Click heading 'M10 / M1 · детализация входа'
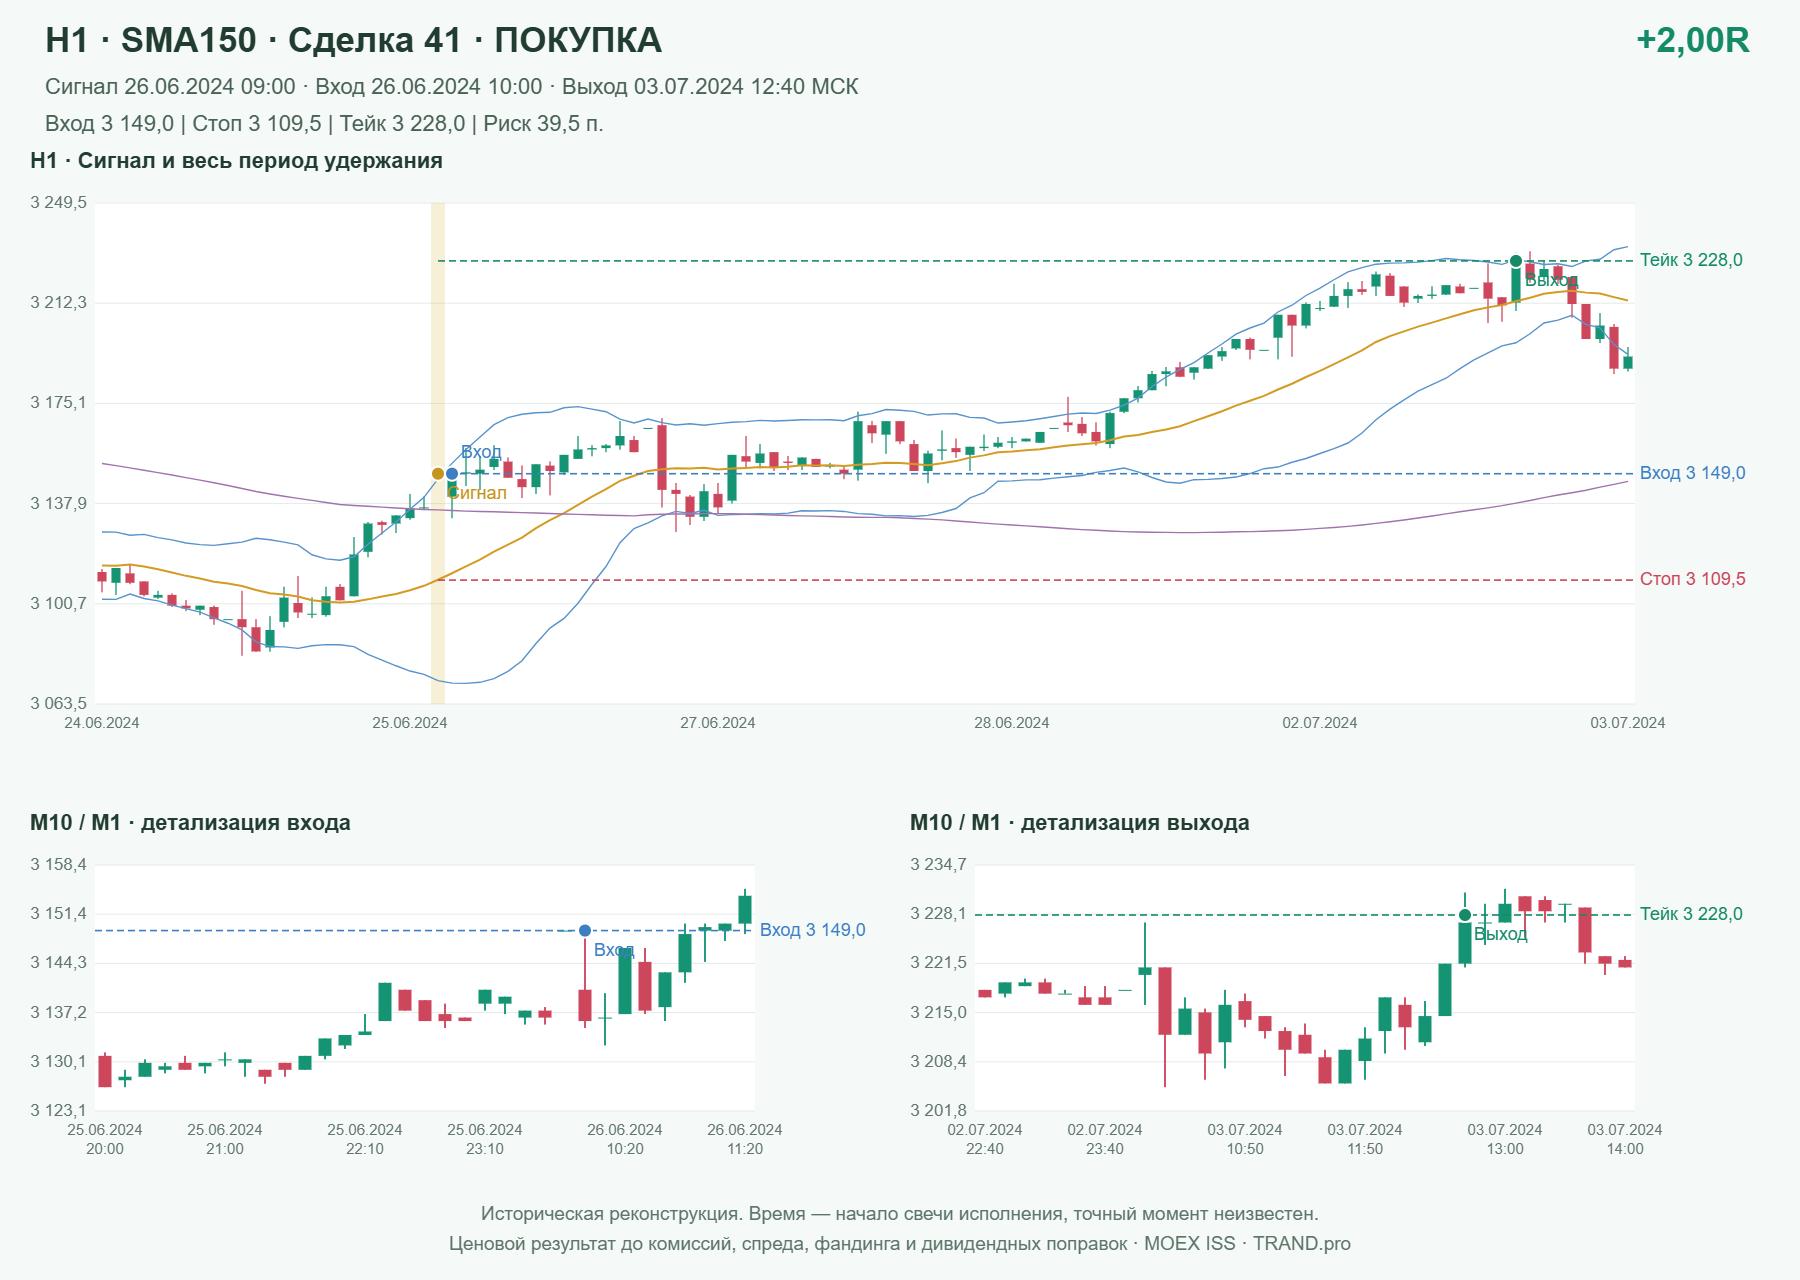The image size is (1800, 1280). (190, 823)
